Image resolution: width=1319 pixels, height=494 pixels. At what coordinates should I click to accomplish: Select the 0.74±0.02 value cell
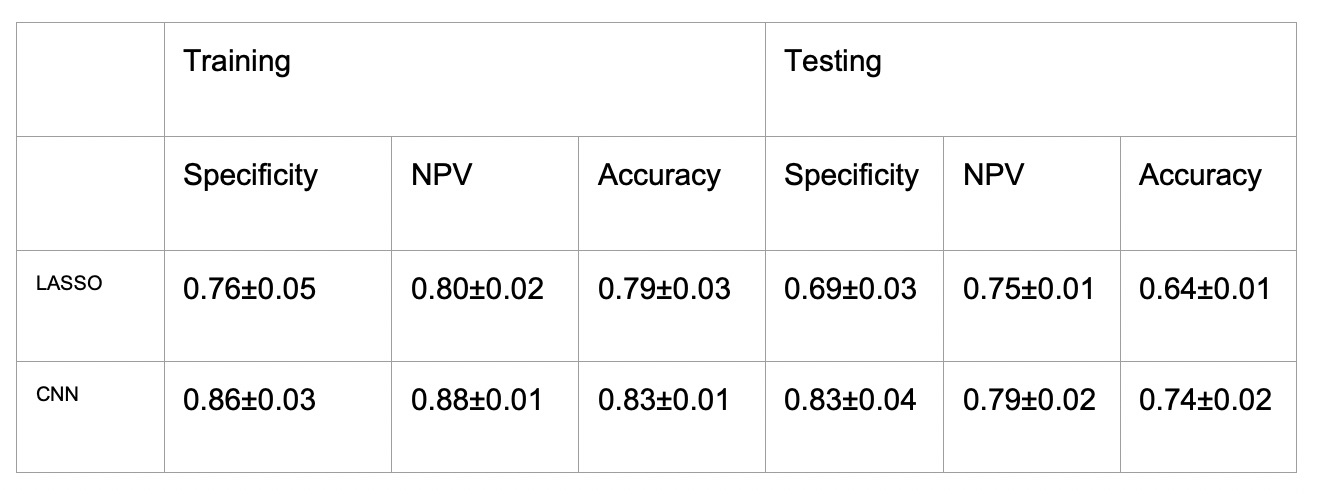point(1205,401)
